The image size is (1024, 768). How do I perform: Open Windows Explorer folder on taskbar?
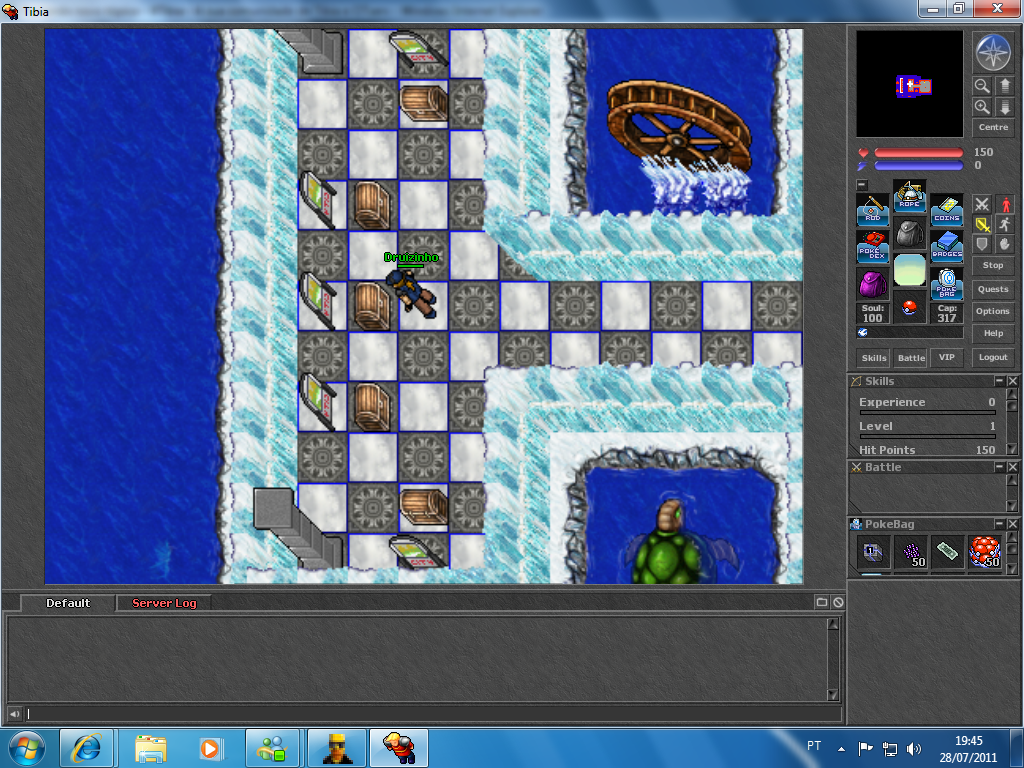(x=150, y=748)
